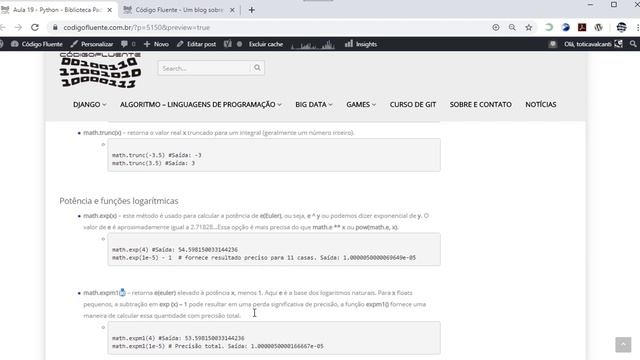Click code line math.expm1(4) #Saída: 53.598150033144236
The height and width of the screenshot is (360, 640).
click(x=178, y=338)
